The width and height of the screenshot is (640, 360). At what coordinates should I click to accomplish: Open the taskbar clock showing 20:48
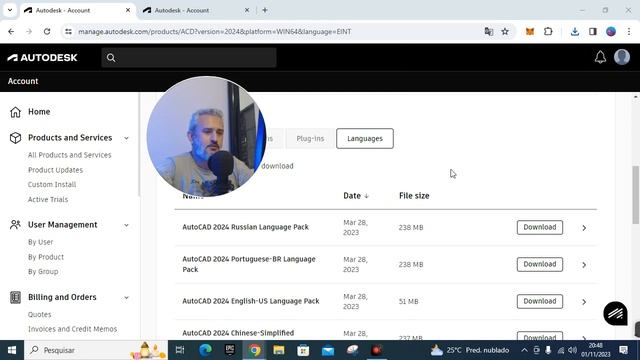tap(596, 350)
